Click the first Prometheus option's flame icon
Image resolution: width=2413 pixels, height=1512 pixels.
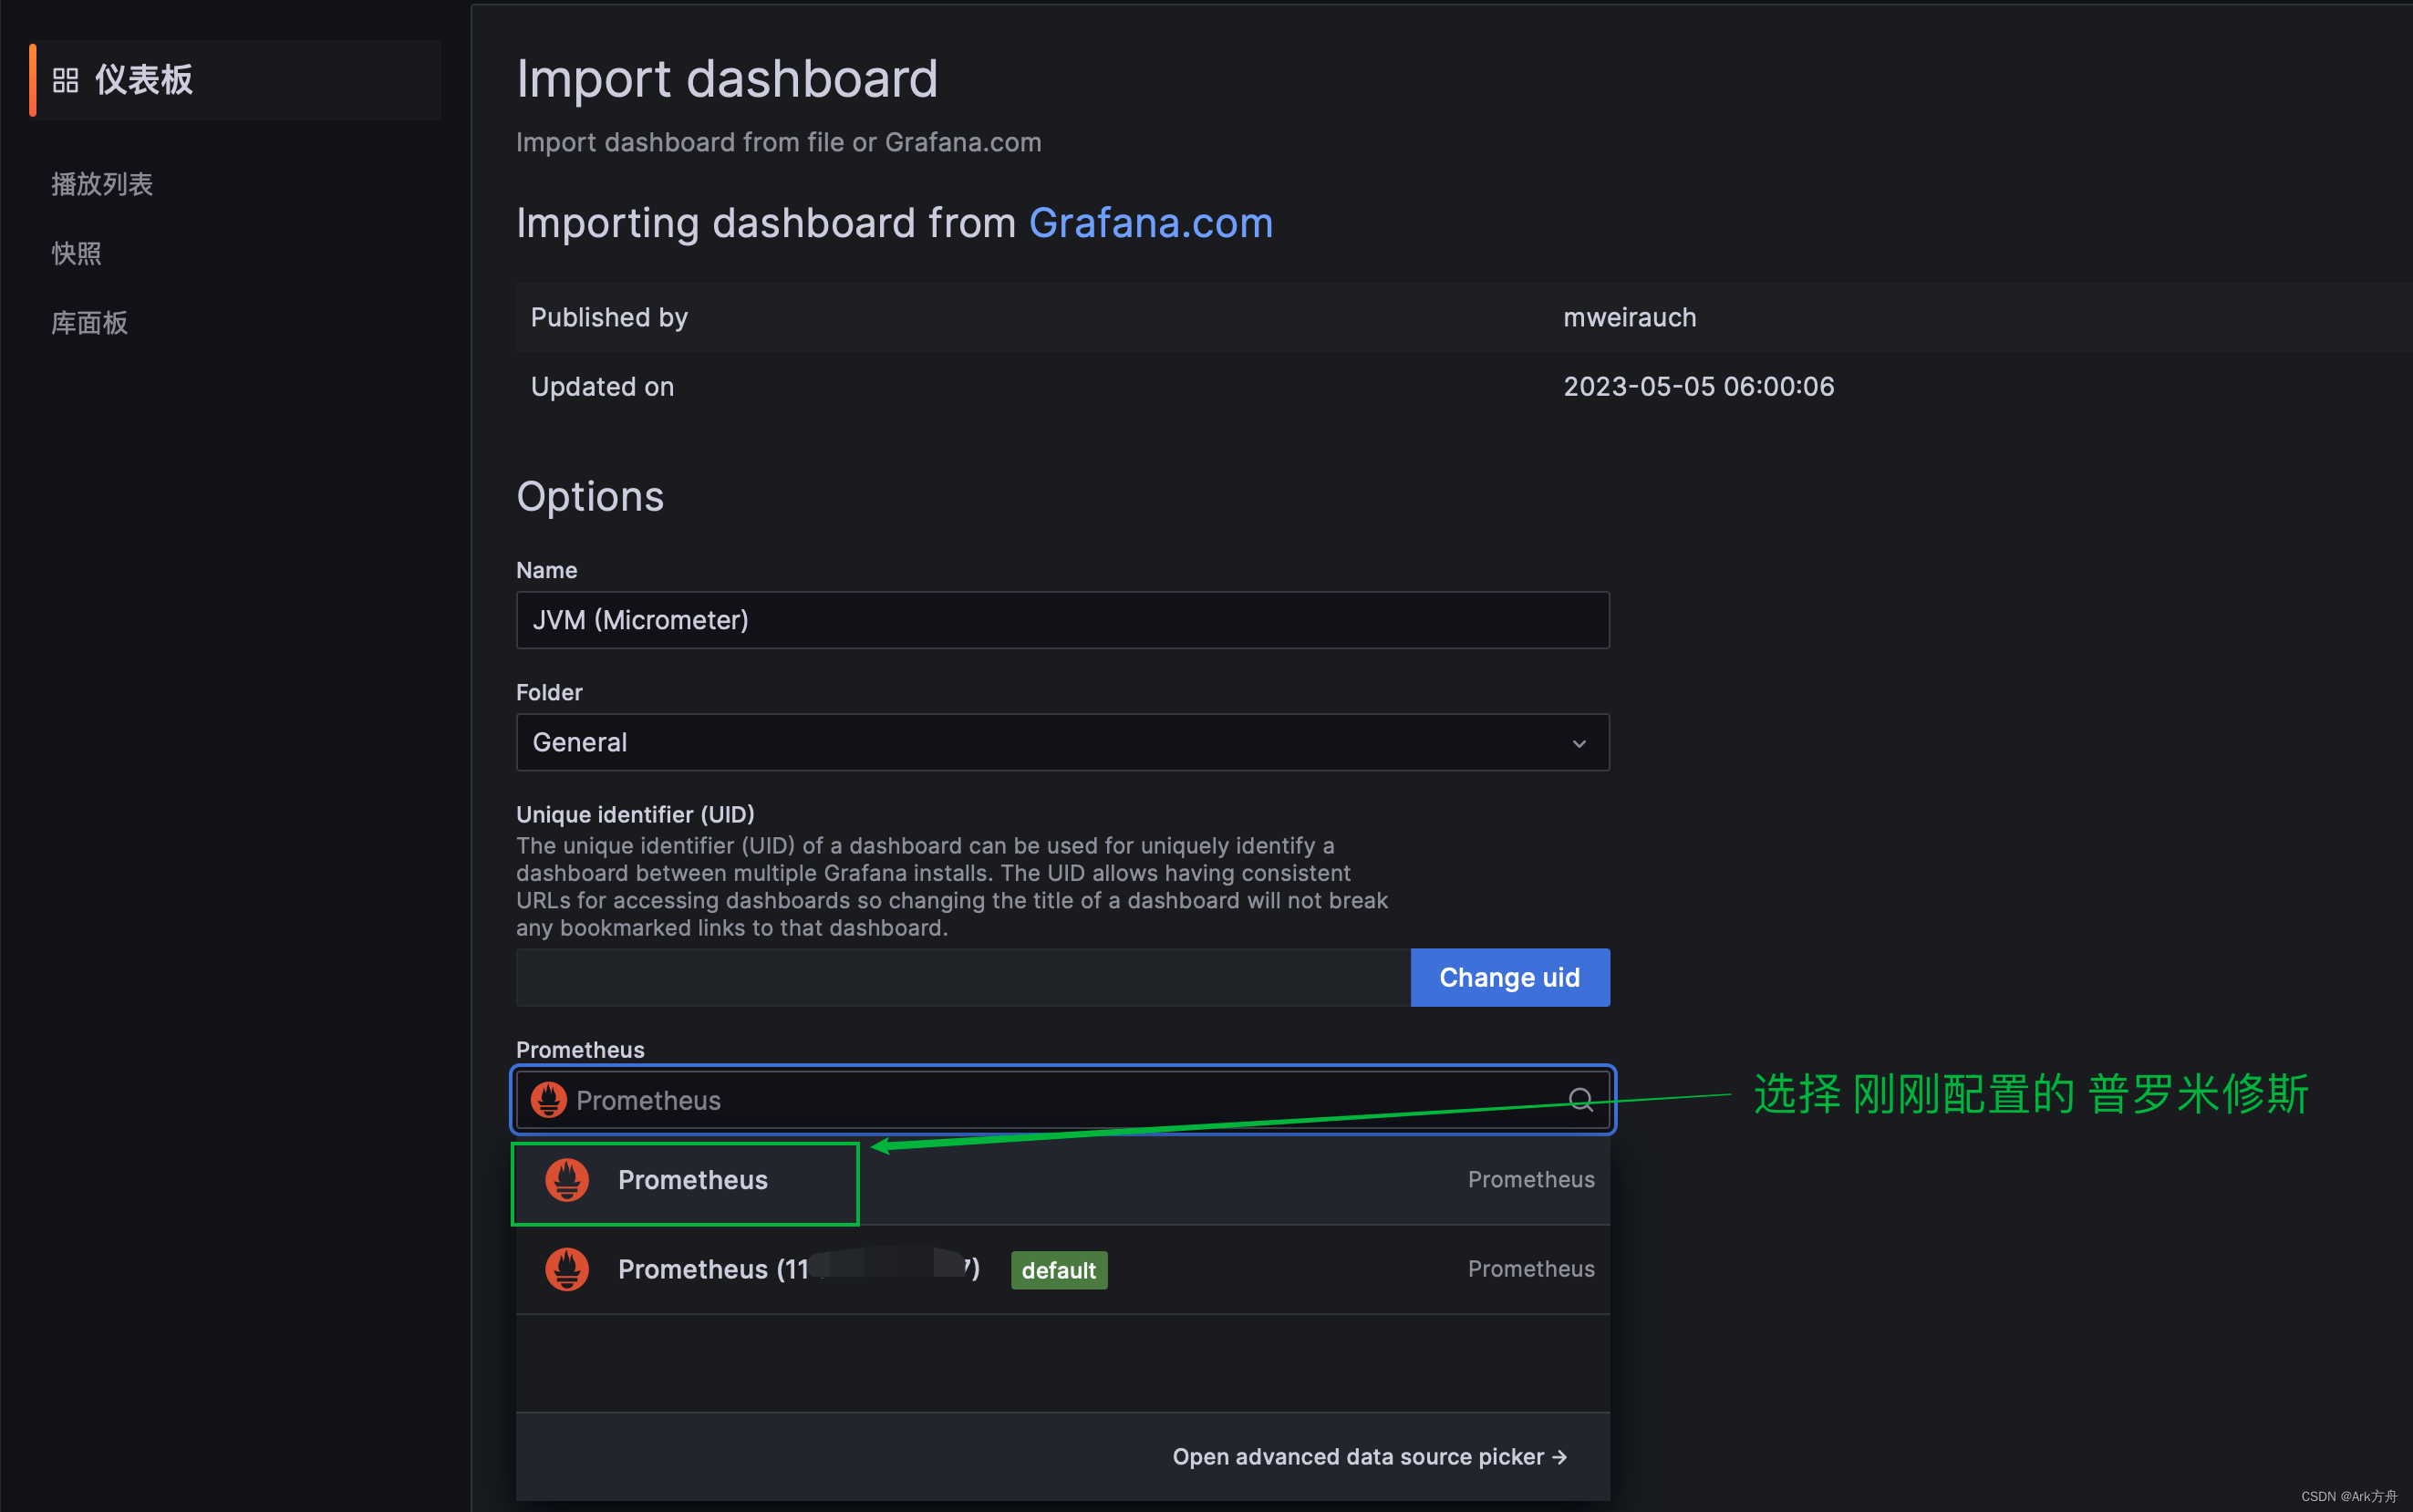(x=567, y=1180)
